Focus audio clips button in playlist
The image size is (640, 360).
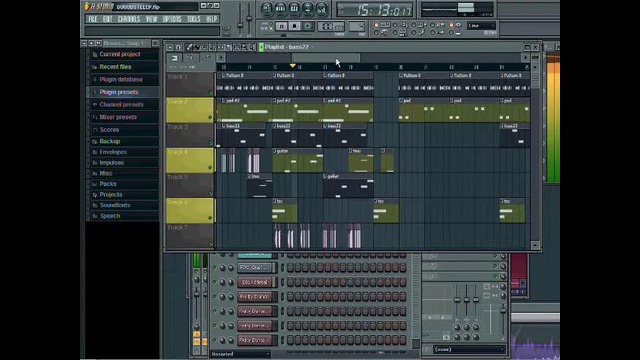coord(190,58)
